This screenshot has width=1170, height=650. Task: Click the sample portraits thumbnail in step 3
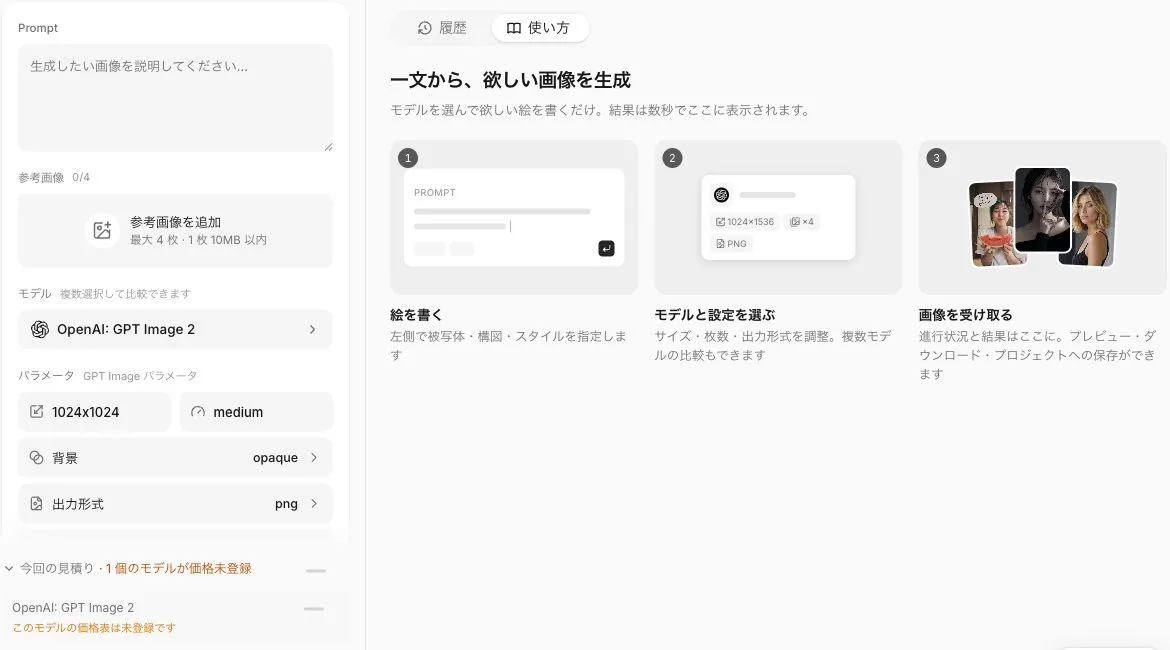pyautogui.click(x=1042, y=217)
